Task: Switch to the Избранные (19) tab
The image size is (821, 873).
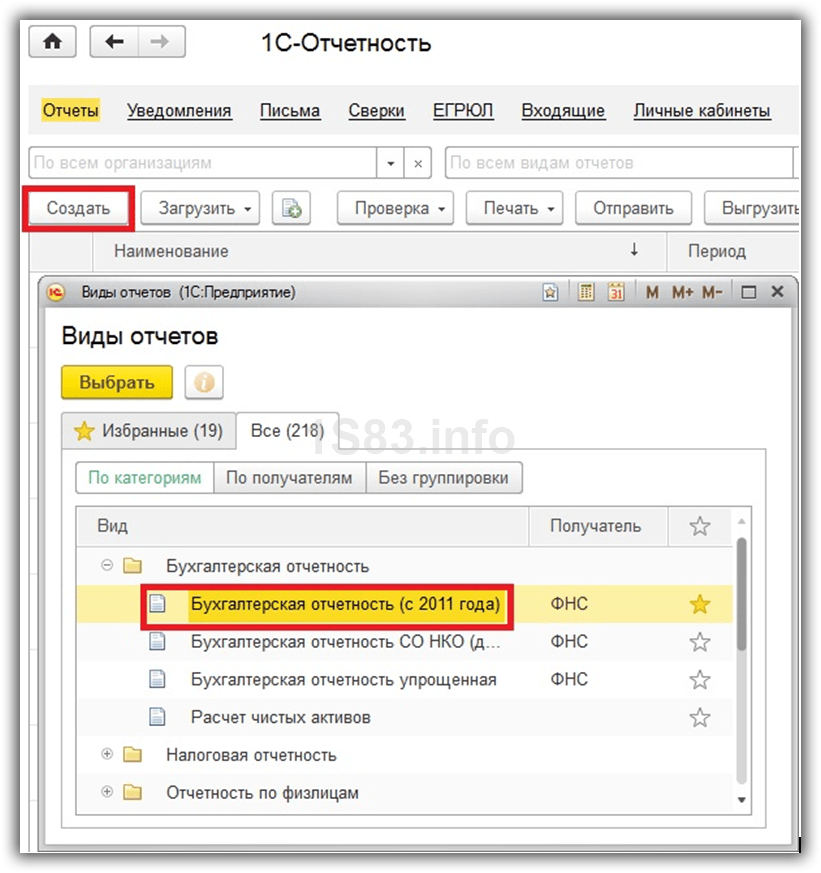Action: point(149,431)
